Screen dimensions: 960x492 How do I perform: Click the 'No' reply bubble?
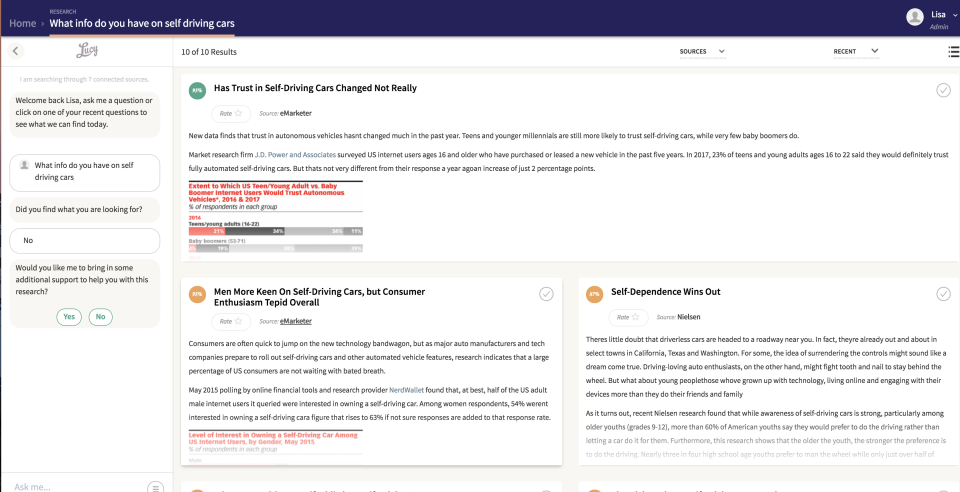(x=84, y=240)
